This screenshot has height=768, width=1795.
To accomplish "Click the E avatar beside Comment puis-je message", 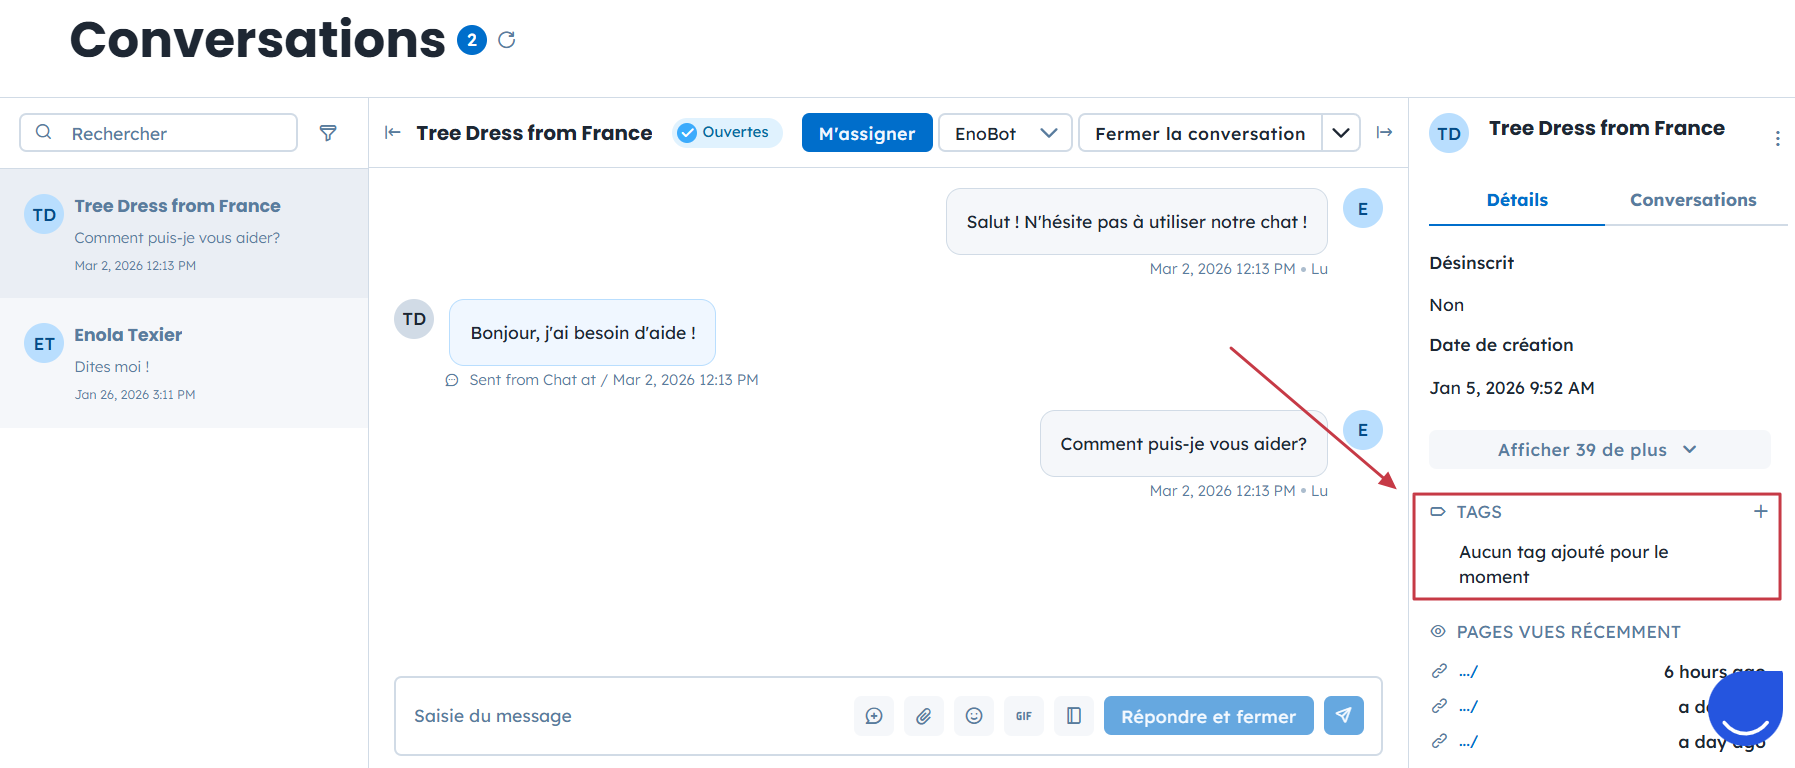I will pos(1362,430).
